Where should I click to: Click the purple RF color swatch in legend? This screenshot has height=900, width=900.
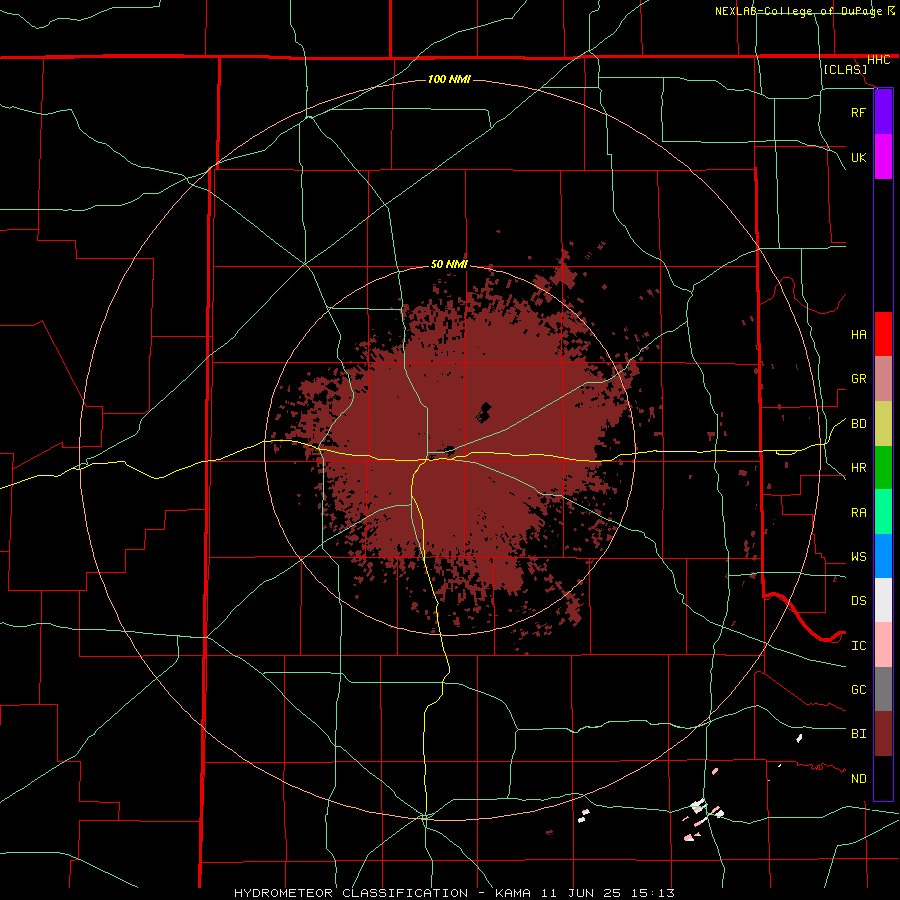tap(883, 112)
